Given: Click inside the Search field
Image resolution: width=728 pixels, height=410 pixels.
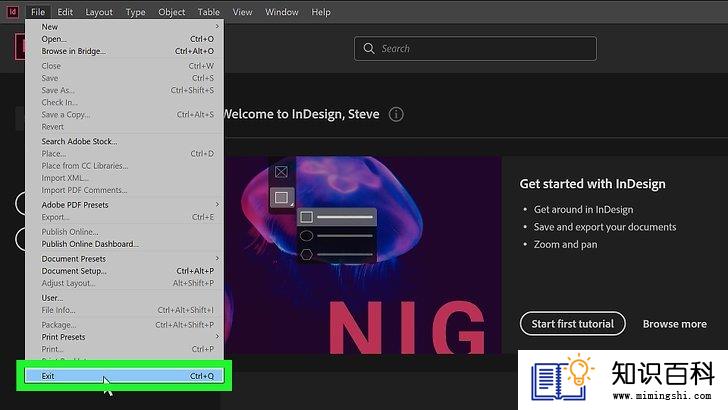Looking at the screenshot, I should click(475, 48).
